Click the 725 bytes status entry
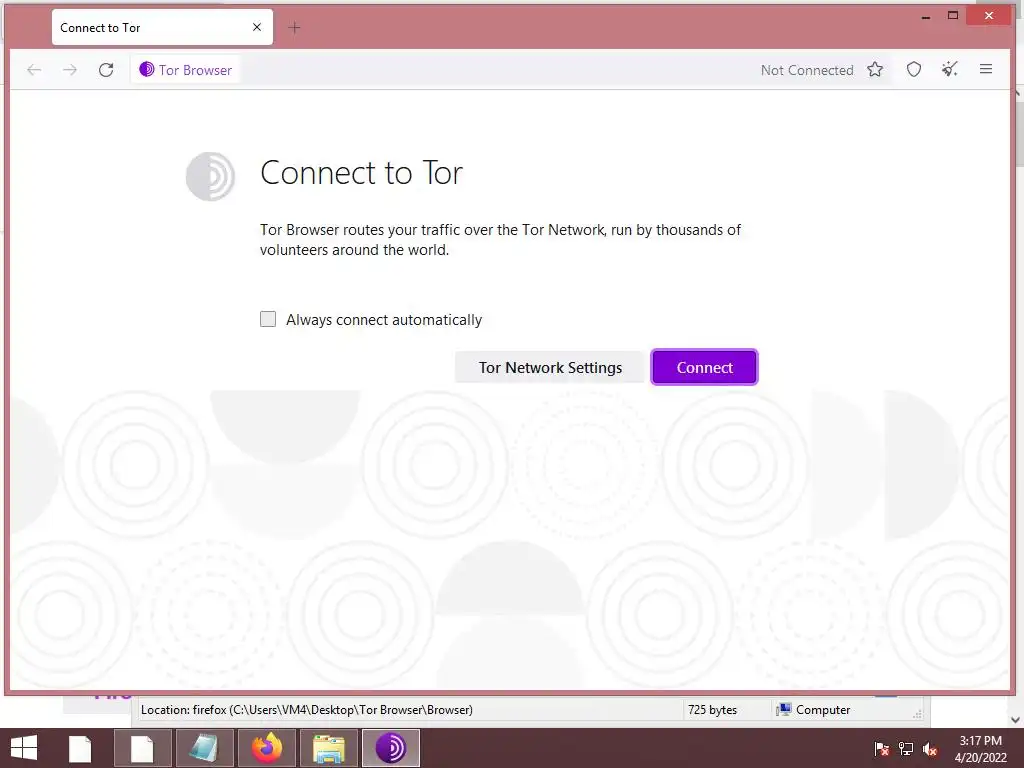 click(x=712, y=709)
